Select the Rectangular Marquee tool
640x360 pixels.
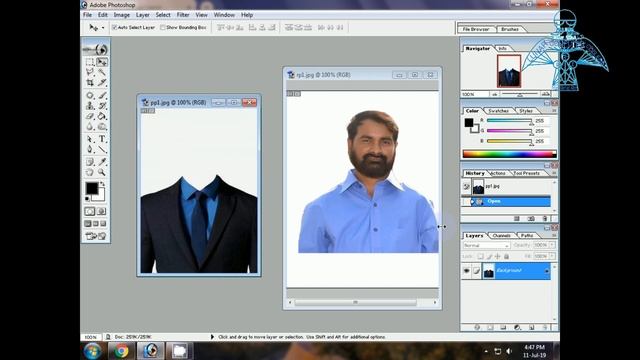click(x=90, y=62)
